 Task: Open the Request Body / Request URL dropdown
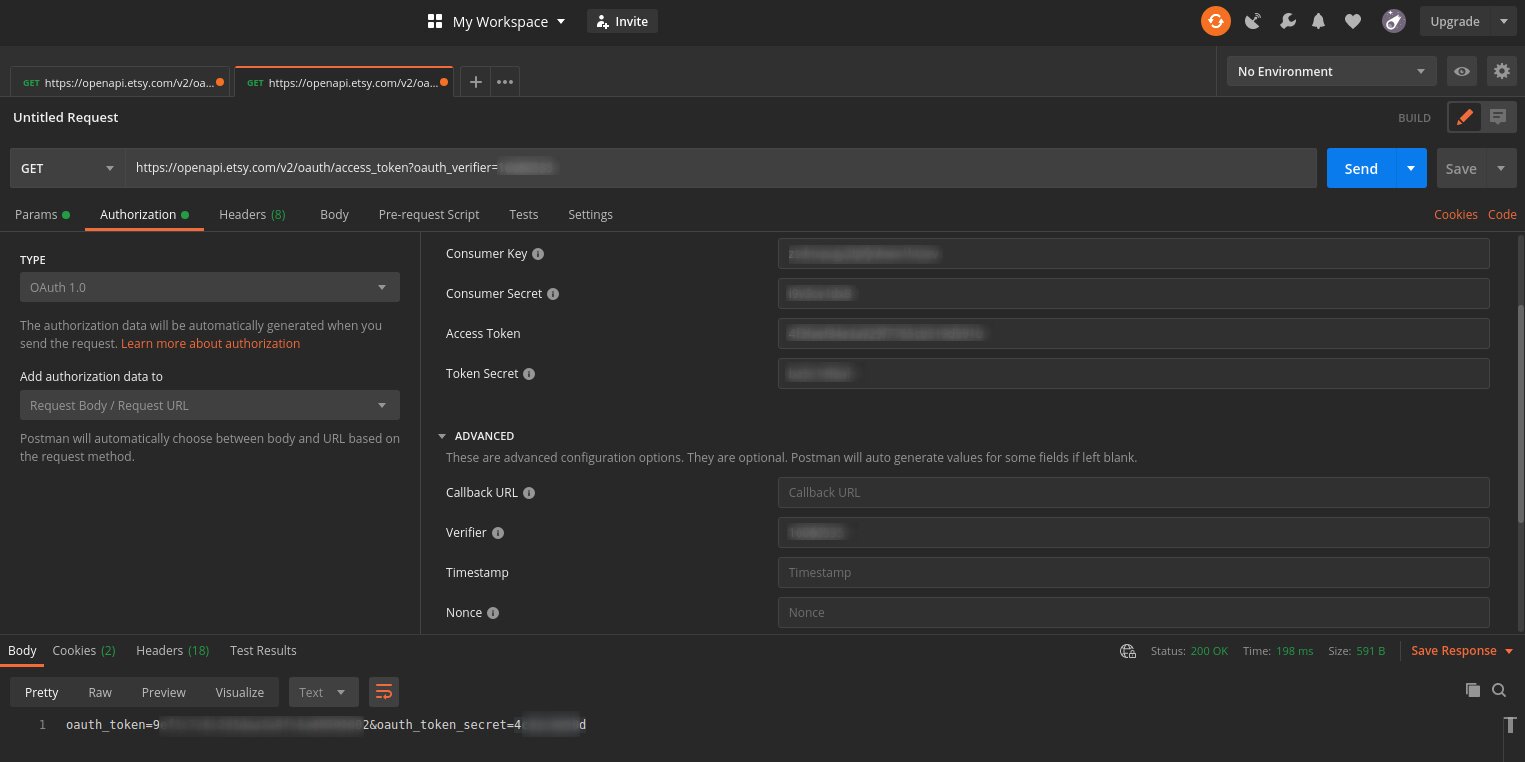point(209,405)
